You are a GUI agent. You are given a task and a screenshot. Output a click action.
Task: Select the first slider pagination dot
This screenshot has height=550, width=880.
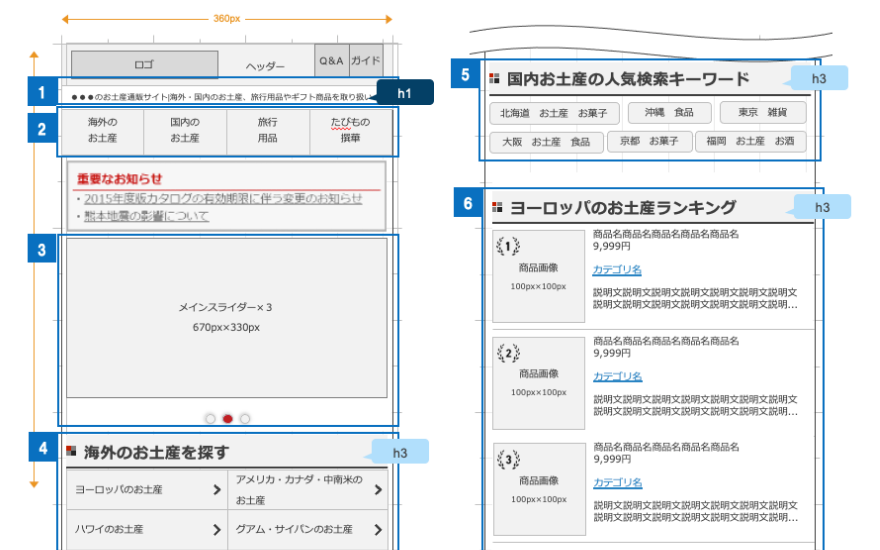(210, 419)
